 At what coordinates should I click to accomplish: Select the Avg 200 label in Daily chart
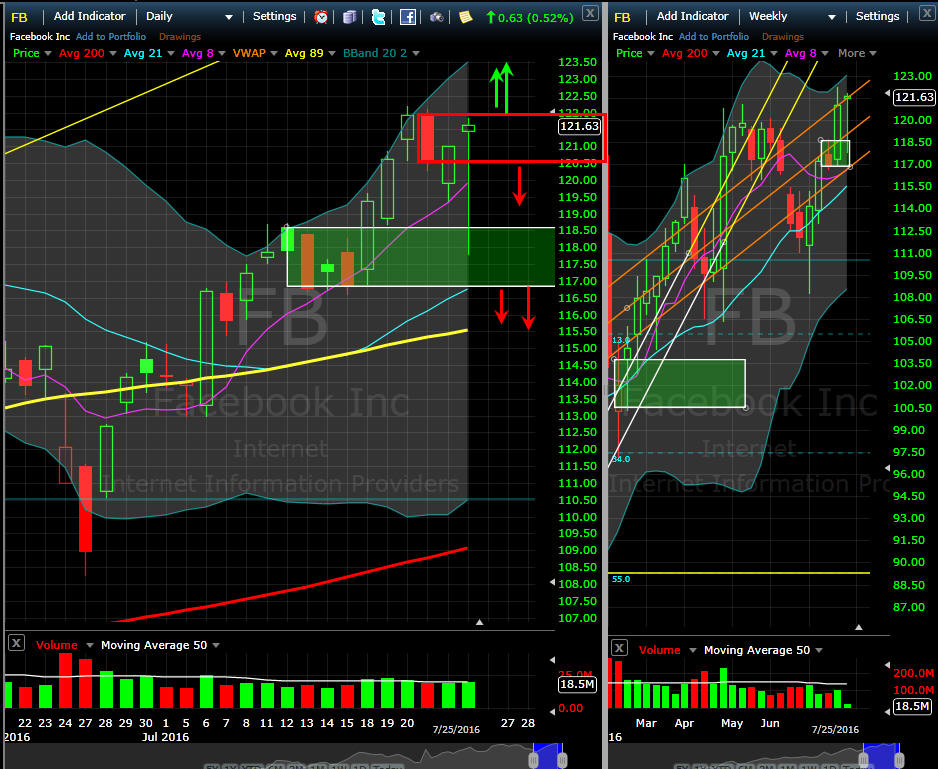click(81, 53)
